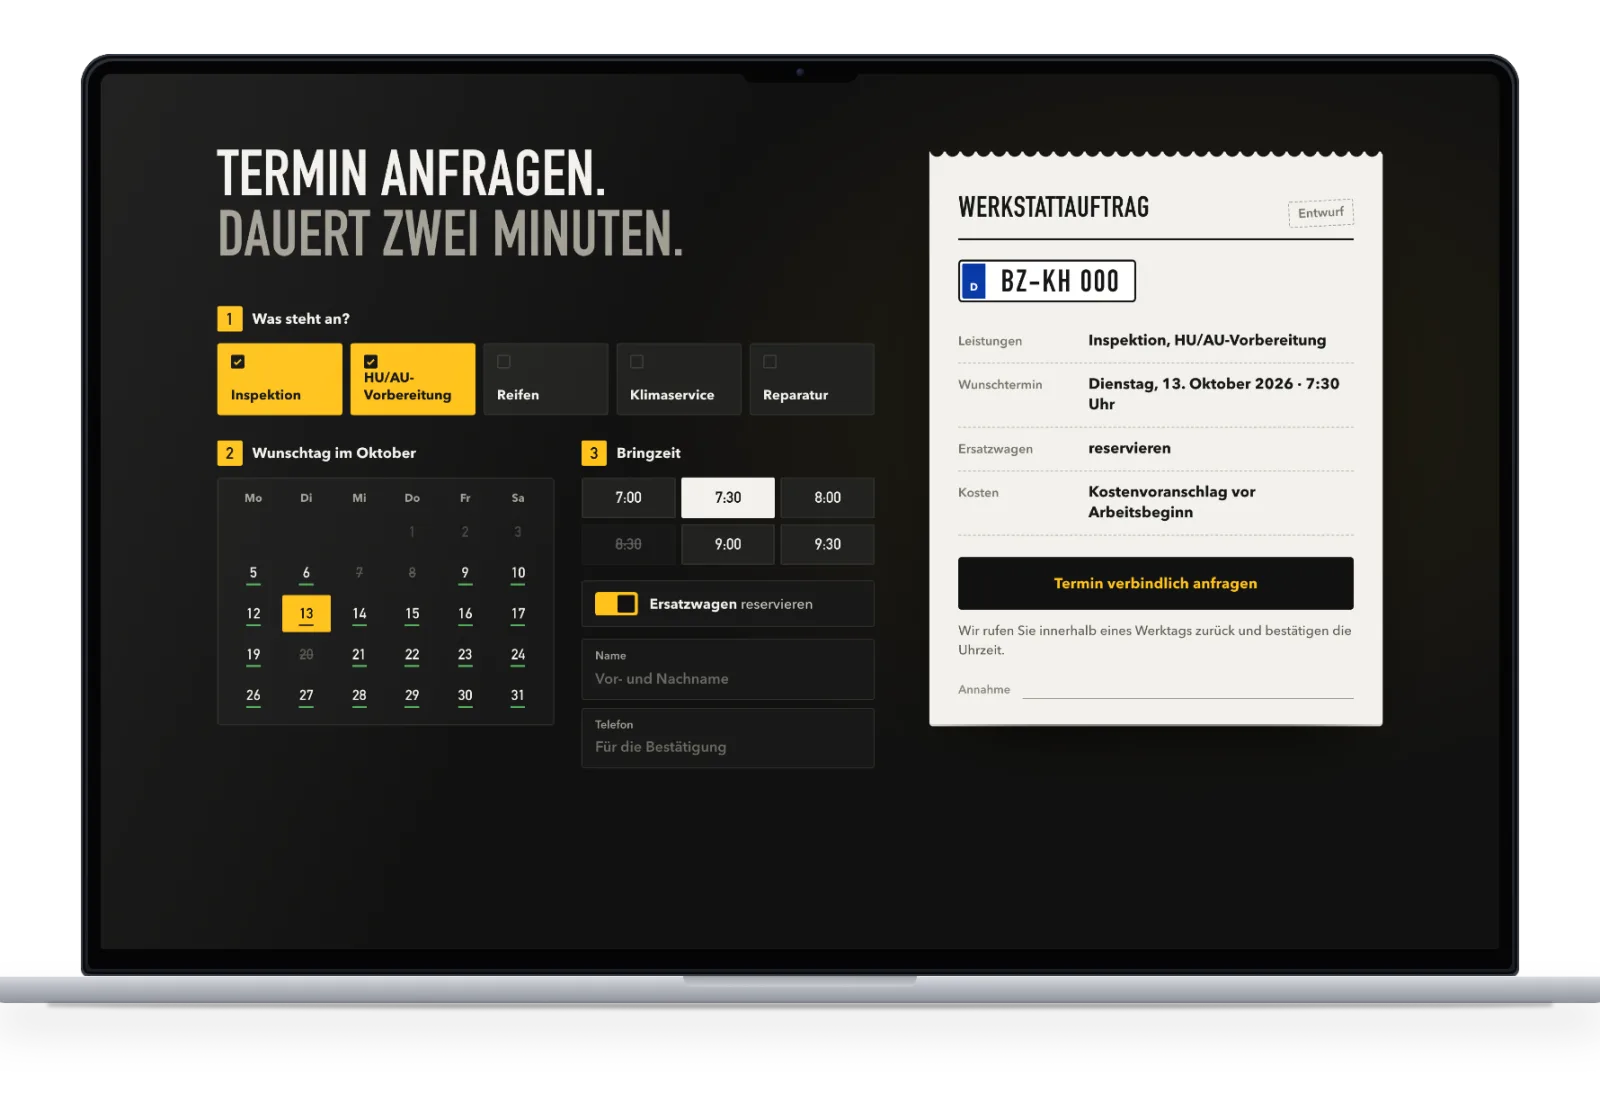Click the Telefon input field

(x=728, y=738)
